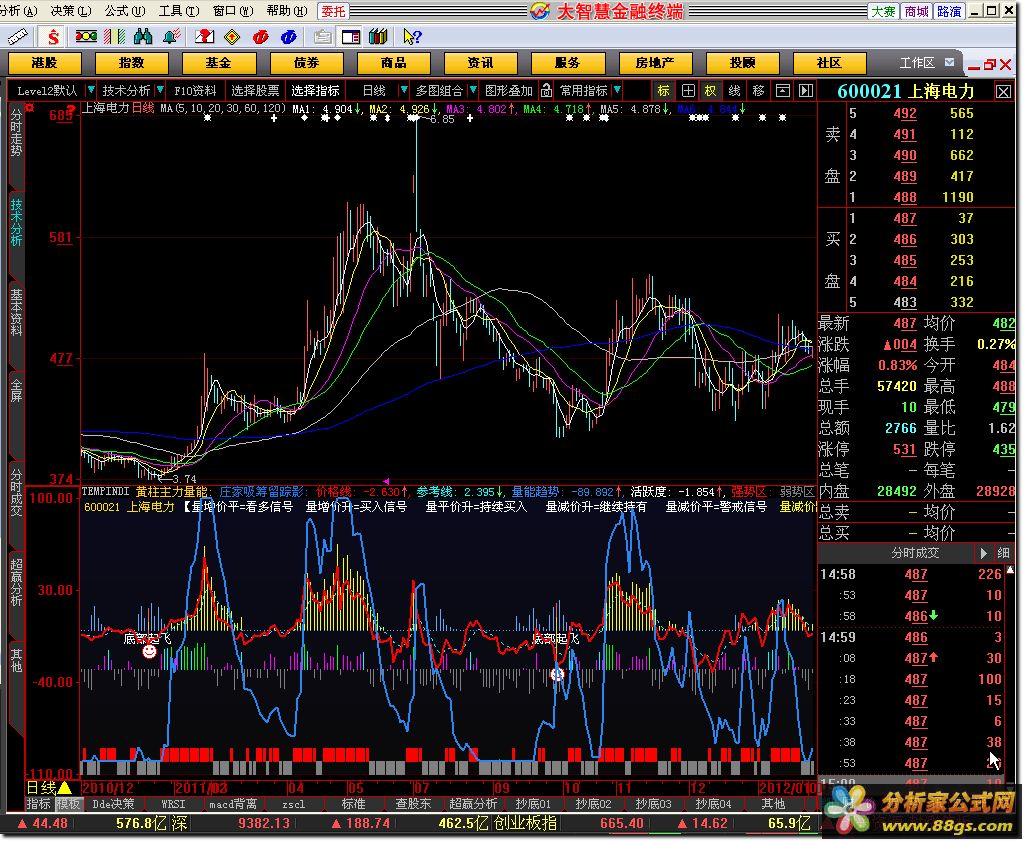Click the alarm bell alert icon

coord(172,37)
